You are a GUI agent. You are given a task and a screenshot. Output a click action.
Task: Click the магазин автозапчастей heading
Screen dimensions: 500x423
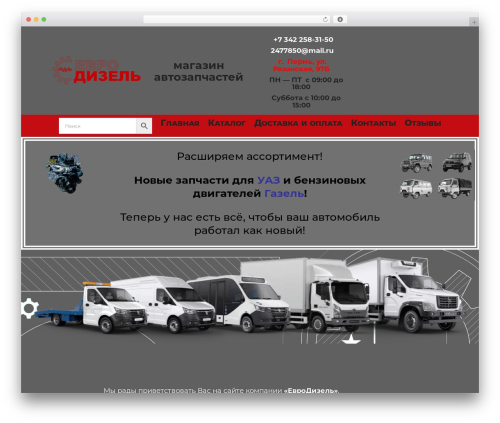point(198,71)
